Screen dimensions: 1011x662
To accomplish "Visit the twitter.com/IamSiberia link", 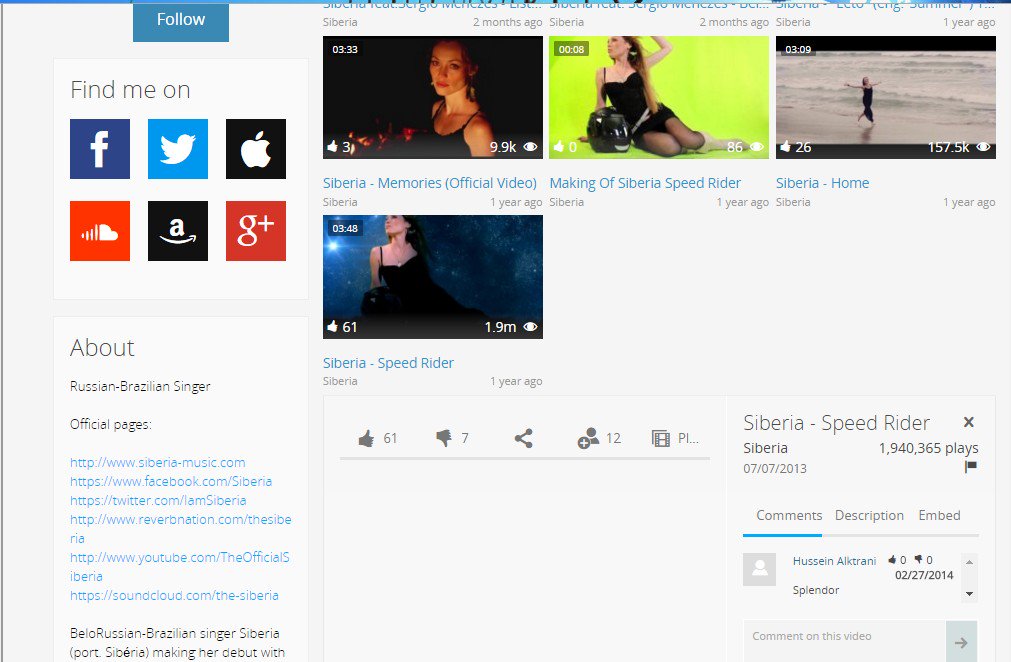I will (x=158, y=500).
